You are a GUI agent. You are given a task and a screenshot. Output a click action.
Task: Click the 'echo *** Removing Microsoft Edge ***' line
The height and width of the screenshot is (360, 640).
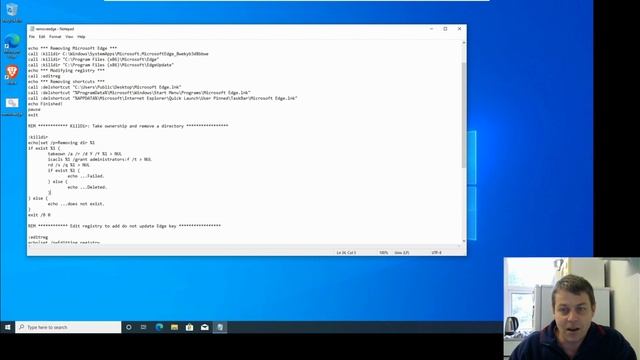point(72,48)
